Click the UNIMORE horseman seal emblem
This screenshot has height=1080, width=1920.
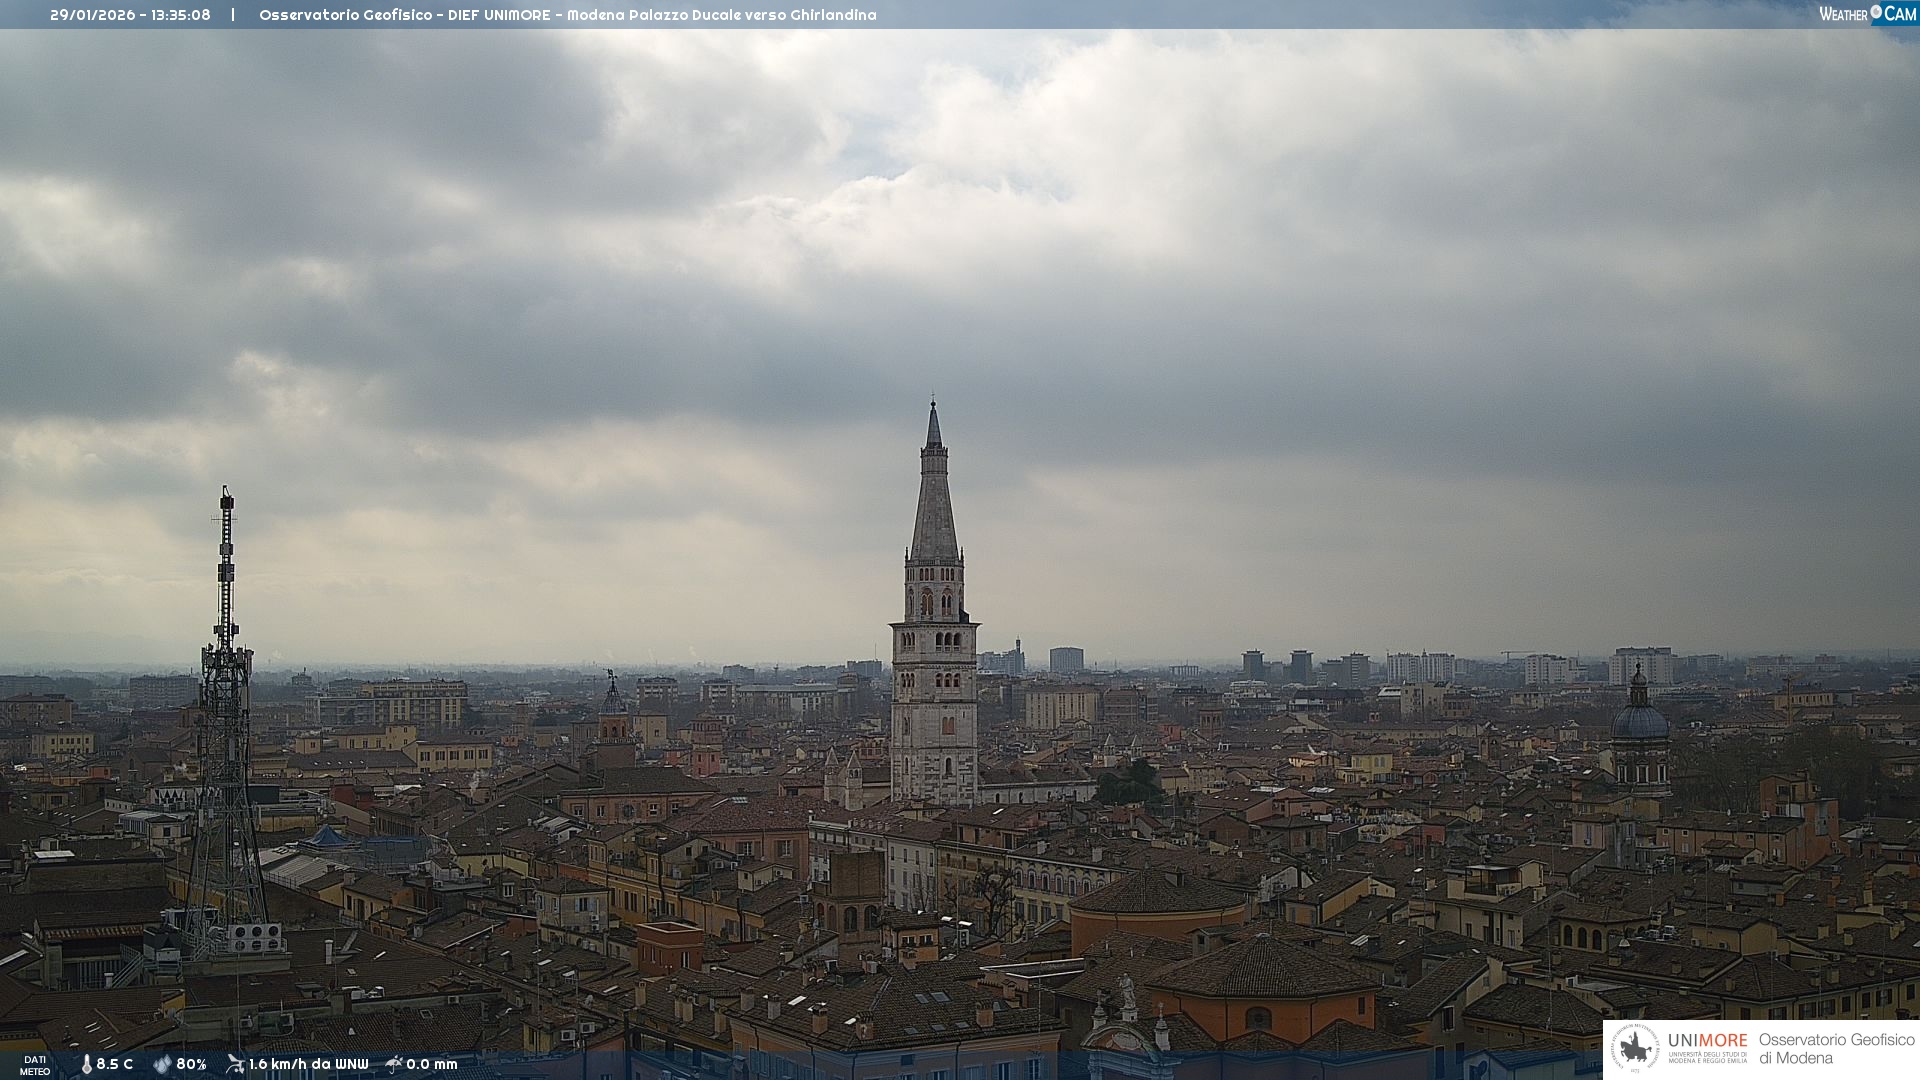click(1635, 1049)
